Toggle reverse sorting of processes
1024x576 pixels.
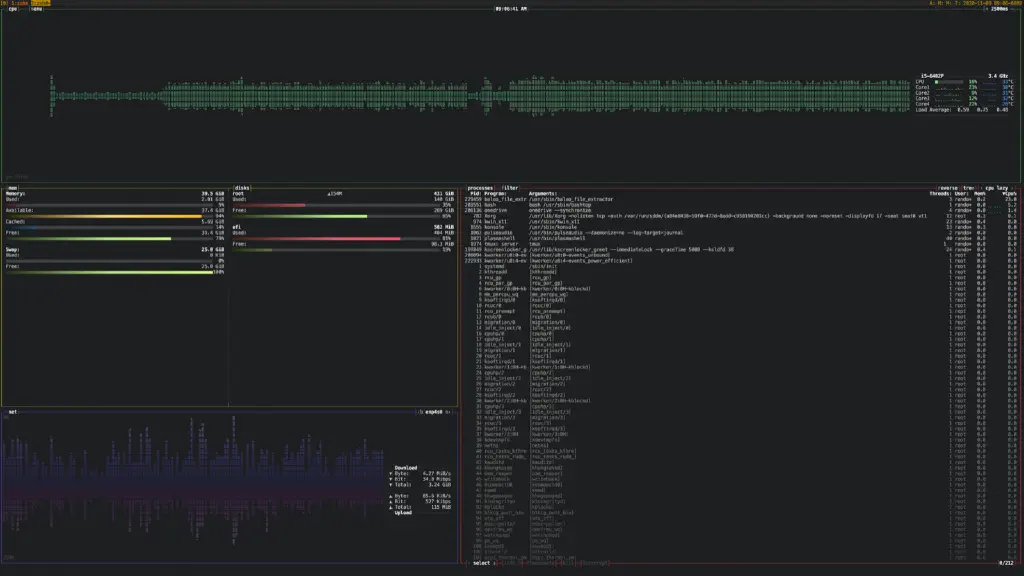tap(948, 188)
